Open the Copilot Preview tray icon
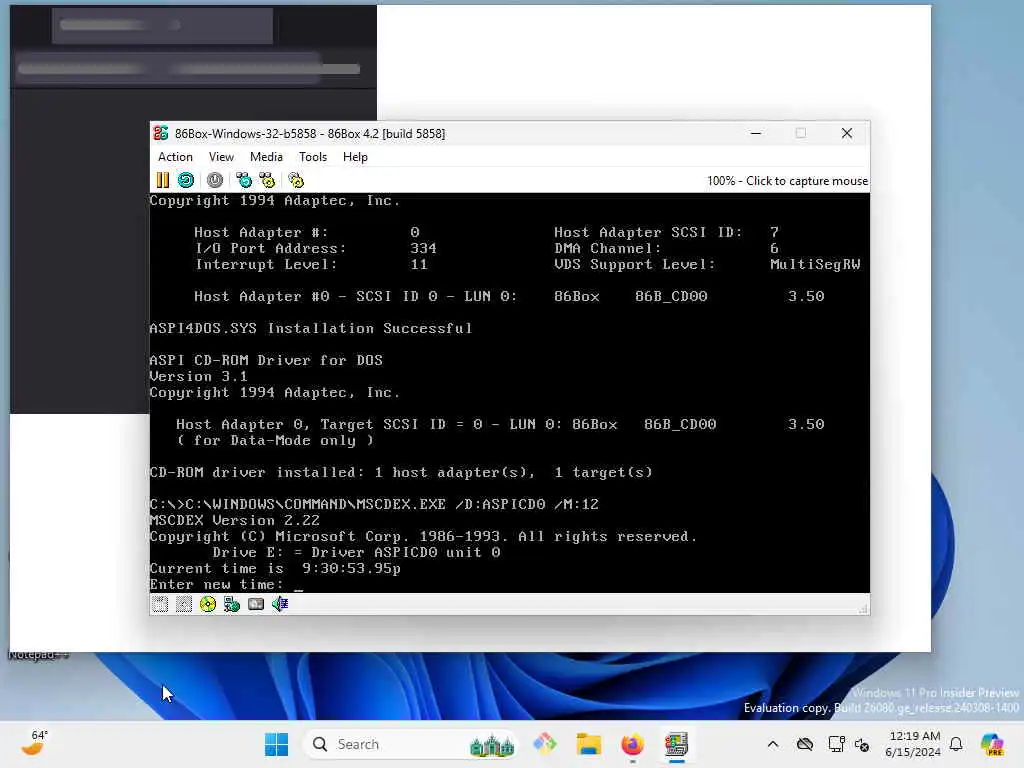 pos(992,744)
